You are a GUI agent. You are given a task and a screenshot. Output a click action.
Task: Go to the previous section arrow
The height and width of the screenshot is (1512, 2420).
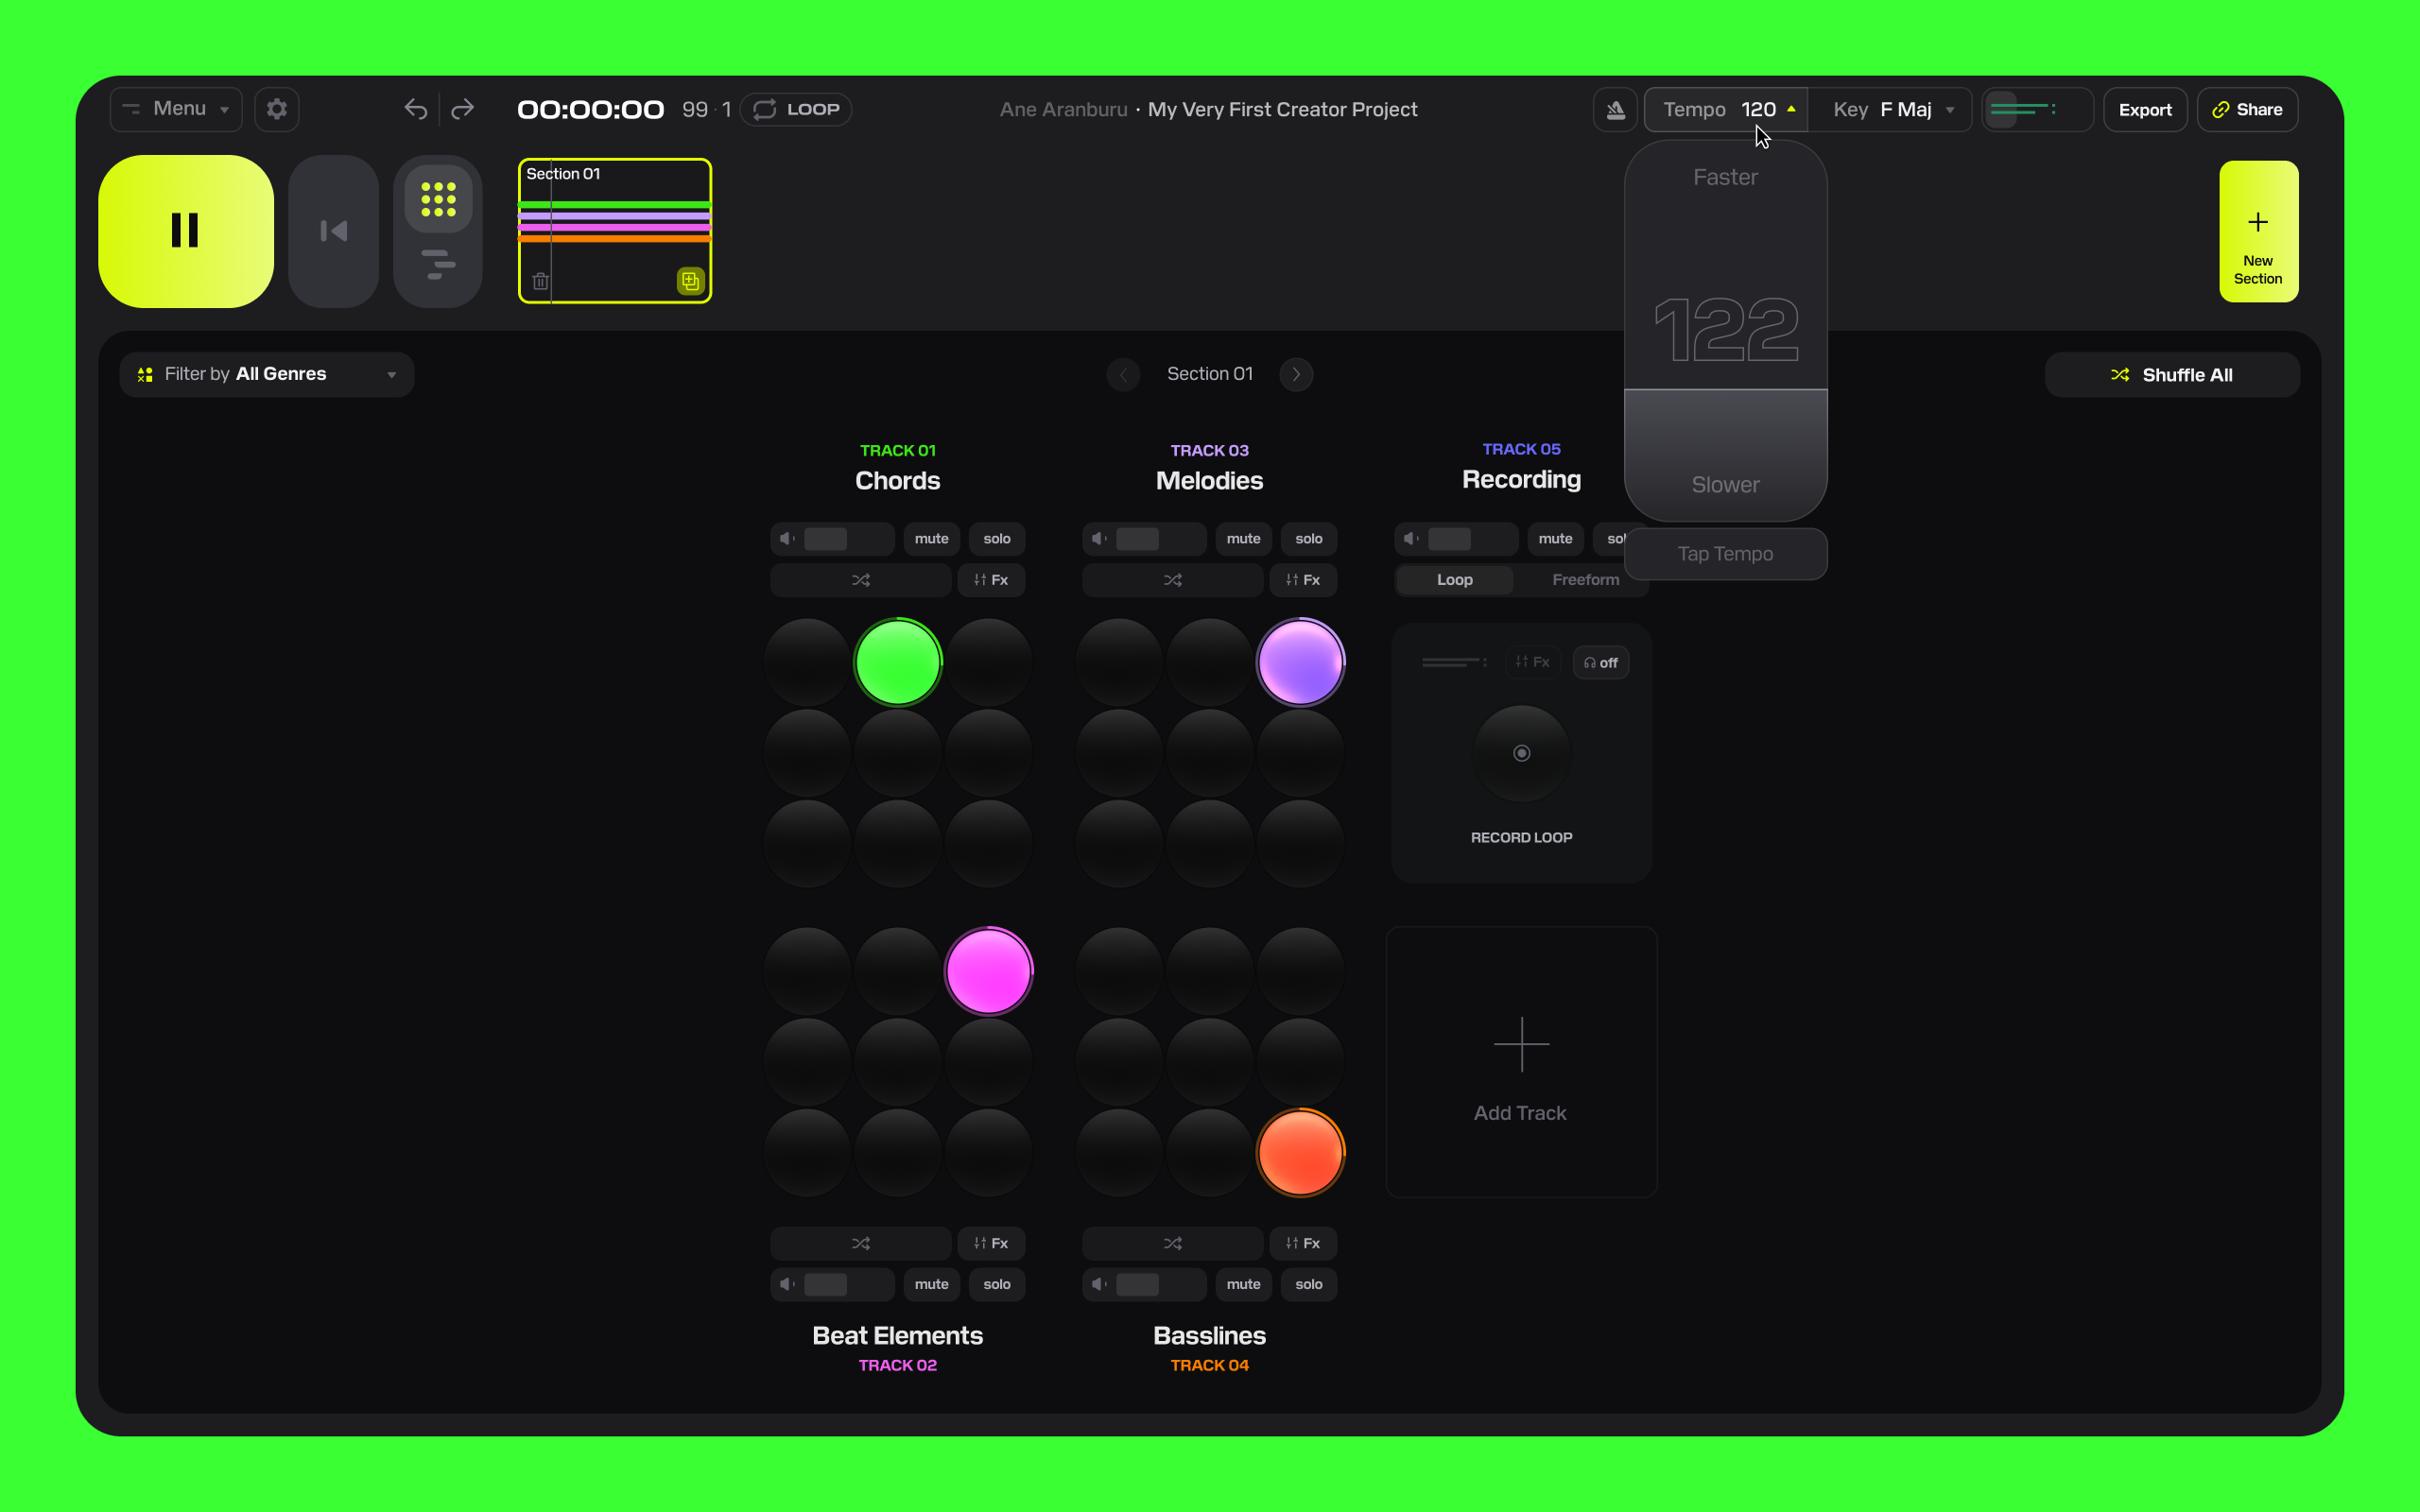[1123, 374]
